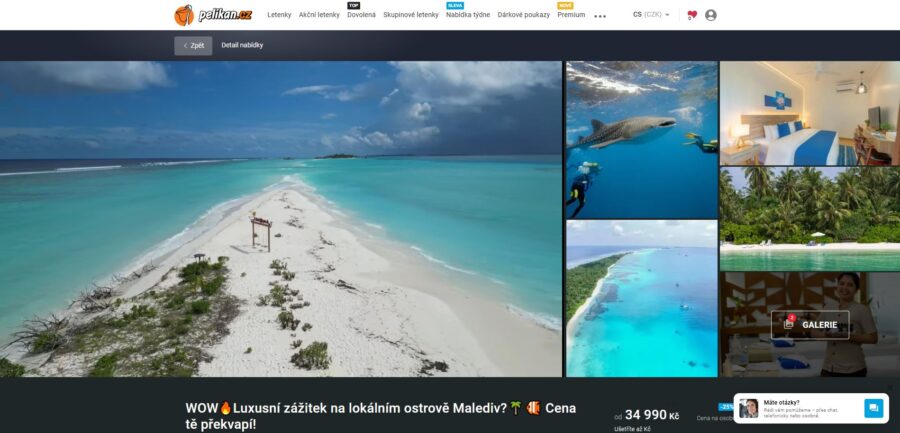Open the Dovolená menu item
Viewport: 900px width, 433px height.
point(361,15)
